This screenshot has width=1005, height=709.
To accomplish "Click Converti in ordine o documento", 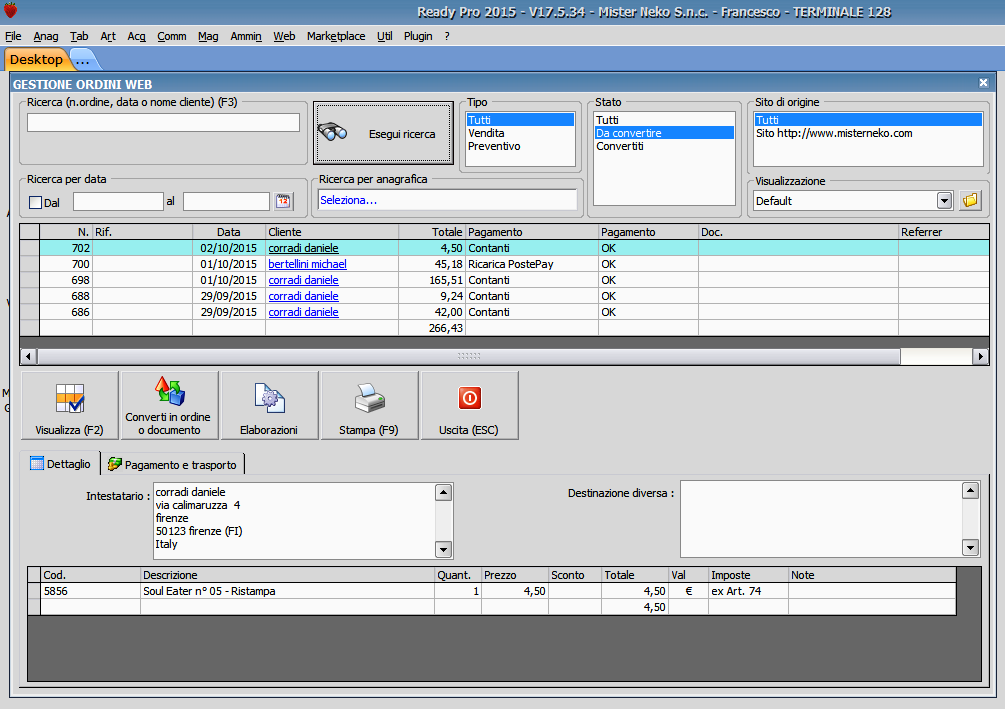I will [x=169, y=405].
